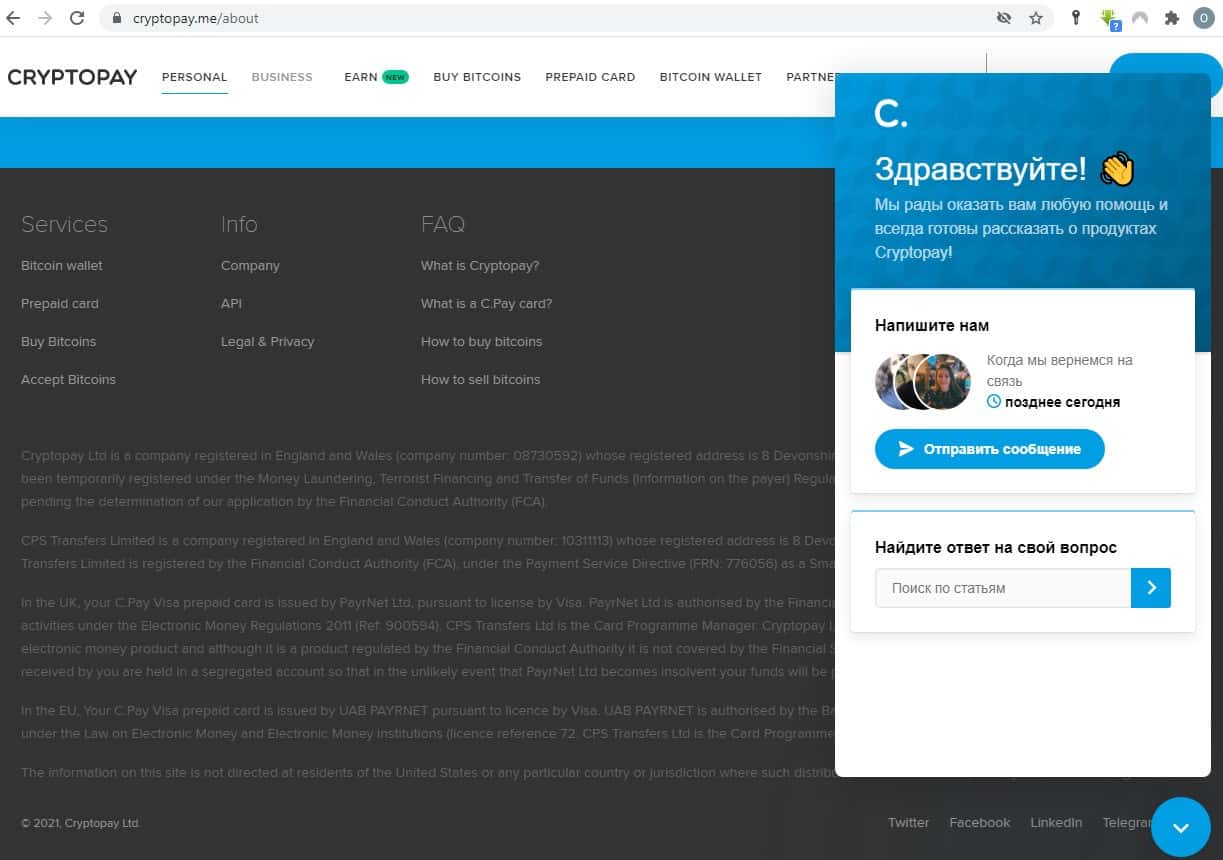Click the CRYPTOPAY logo
This screenshot has width=1223, height=860.
pos(72,77)
